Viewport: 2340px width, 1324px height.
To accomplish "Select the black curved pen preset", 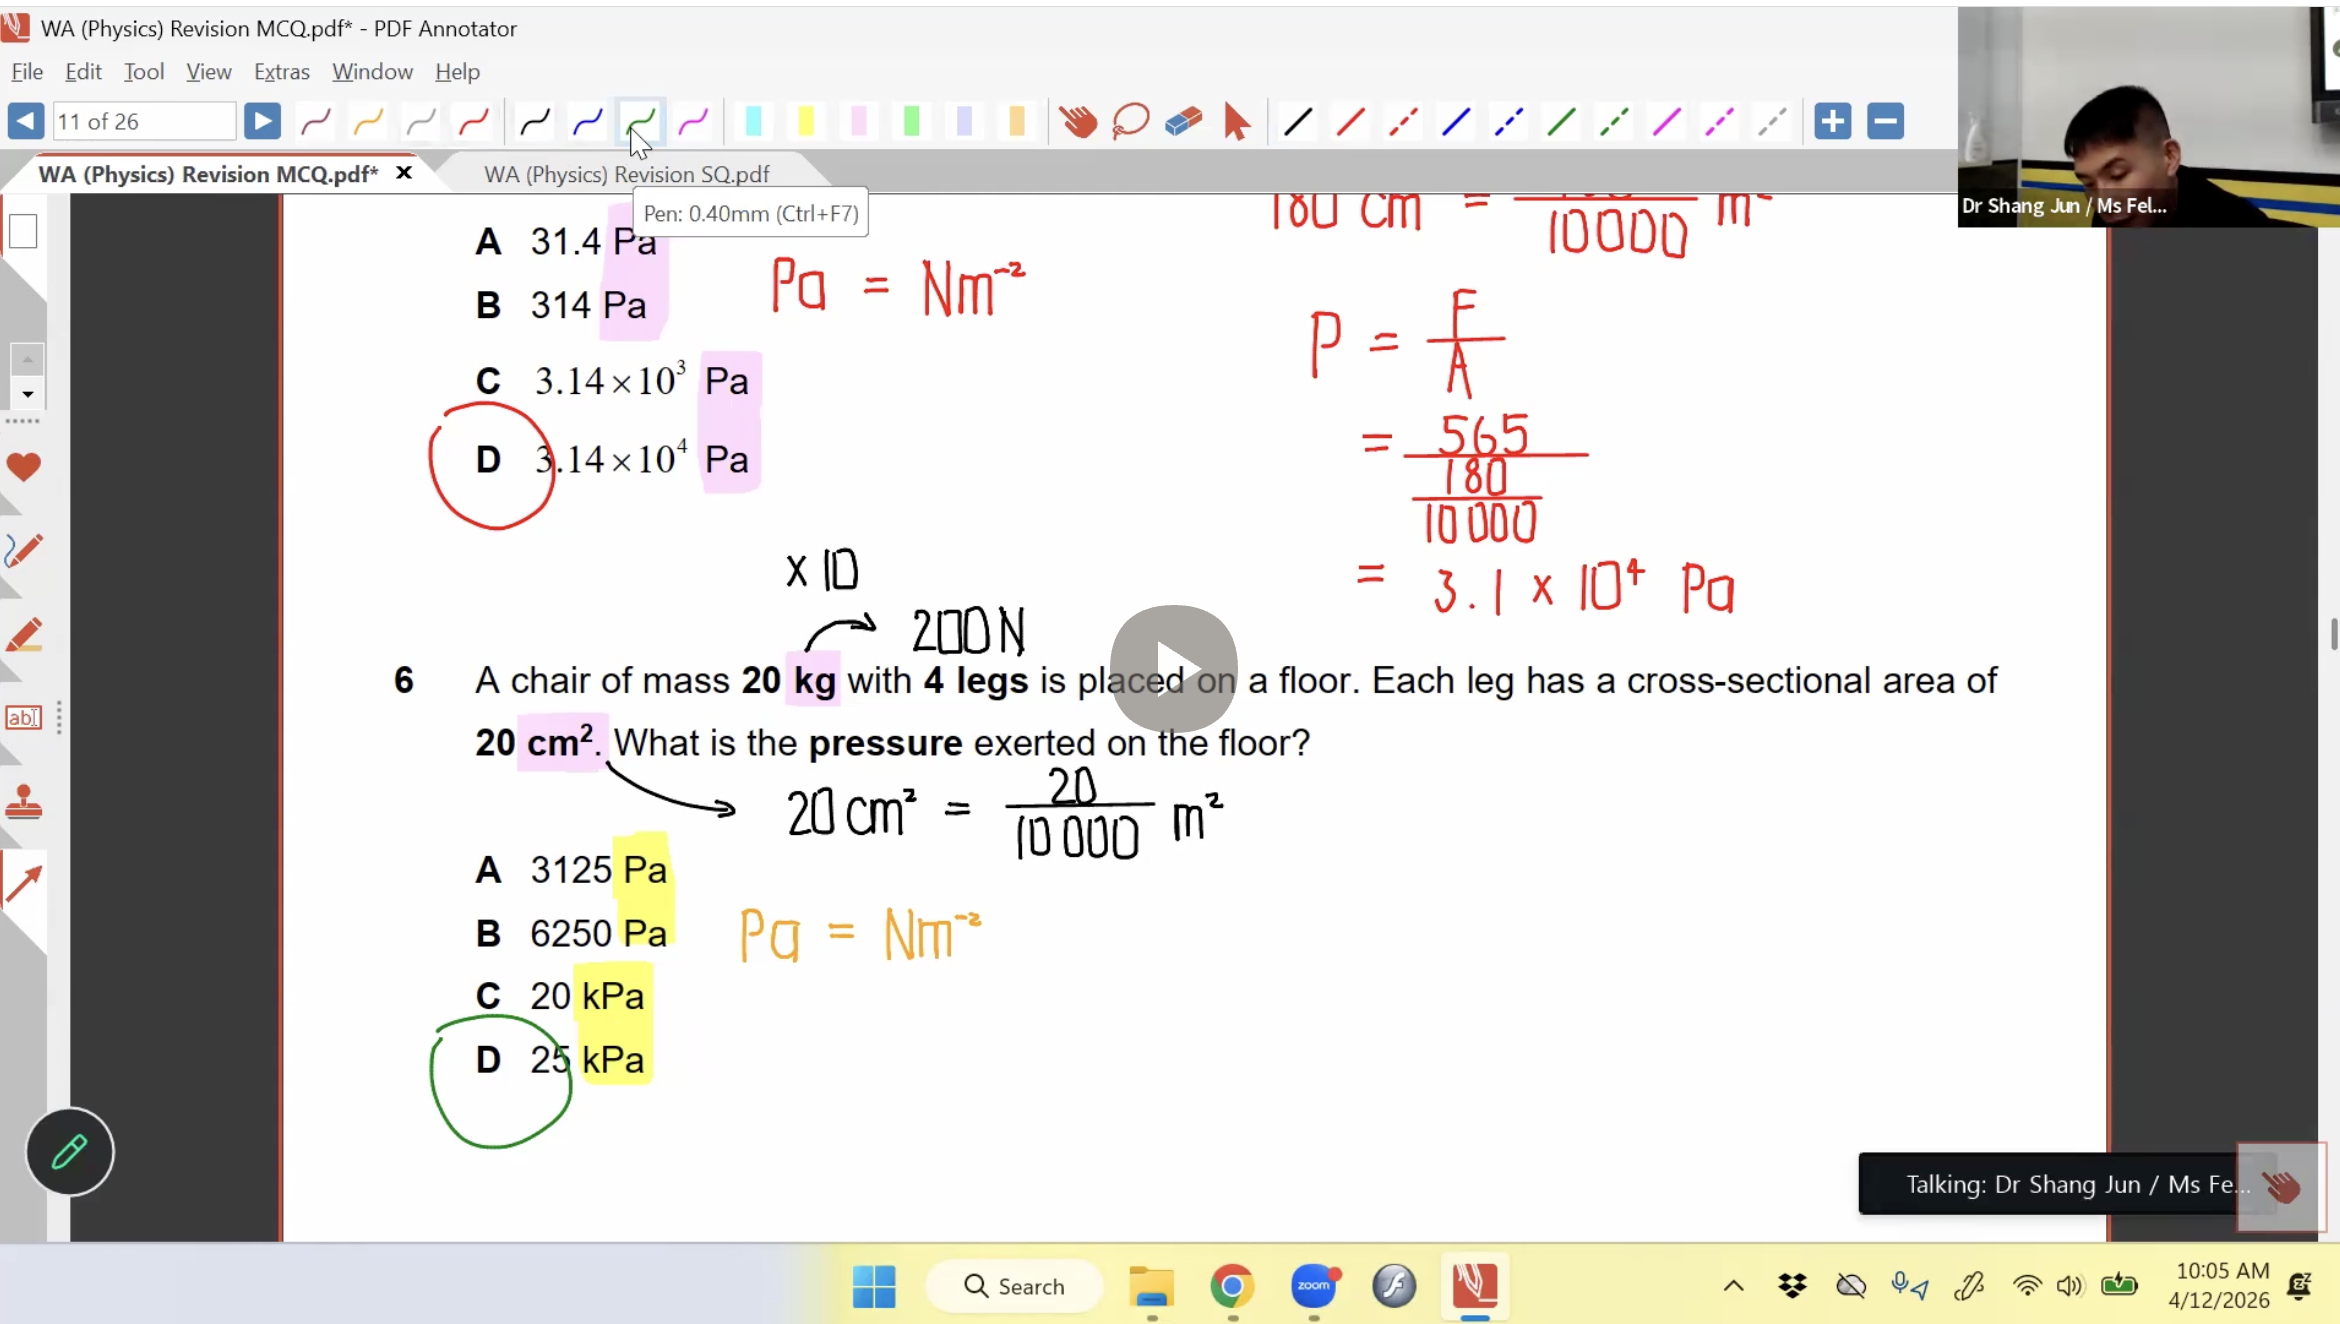I will point(535,121).
